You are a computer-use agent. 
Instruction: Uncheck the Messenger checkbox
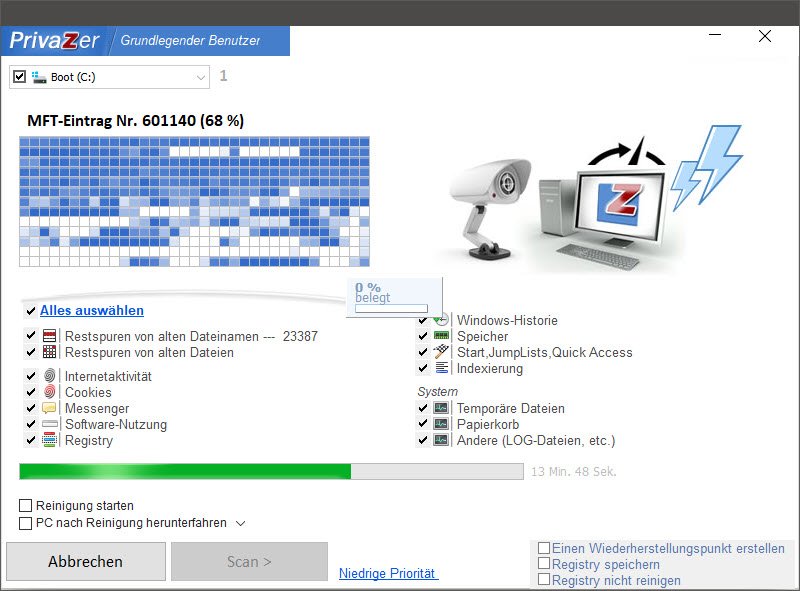click(31, 408)
